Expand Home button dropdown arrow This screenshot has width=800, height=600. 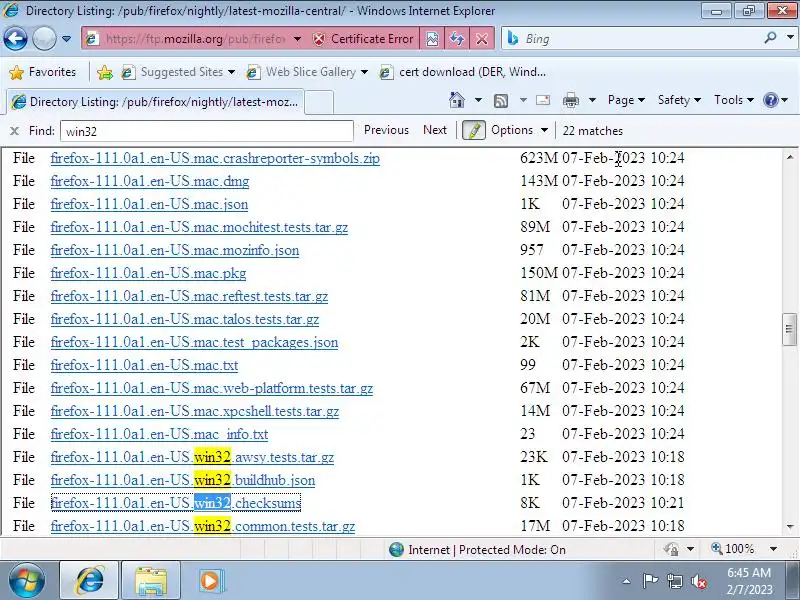478,100
